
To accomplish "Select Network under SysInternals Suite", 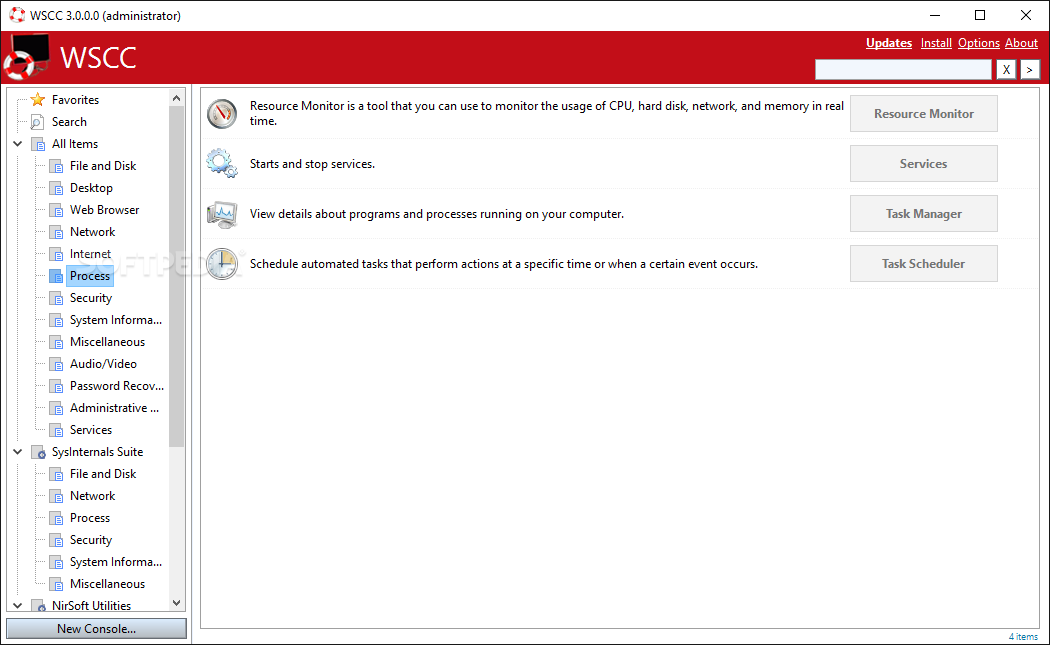I will (92, 496).
